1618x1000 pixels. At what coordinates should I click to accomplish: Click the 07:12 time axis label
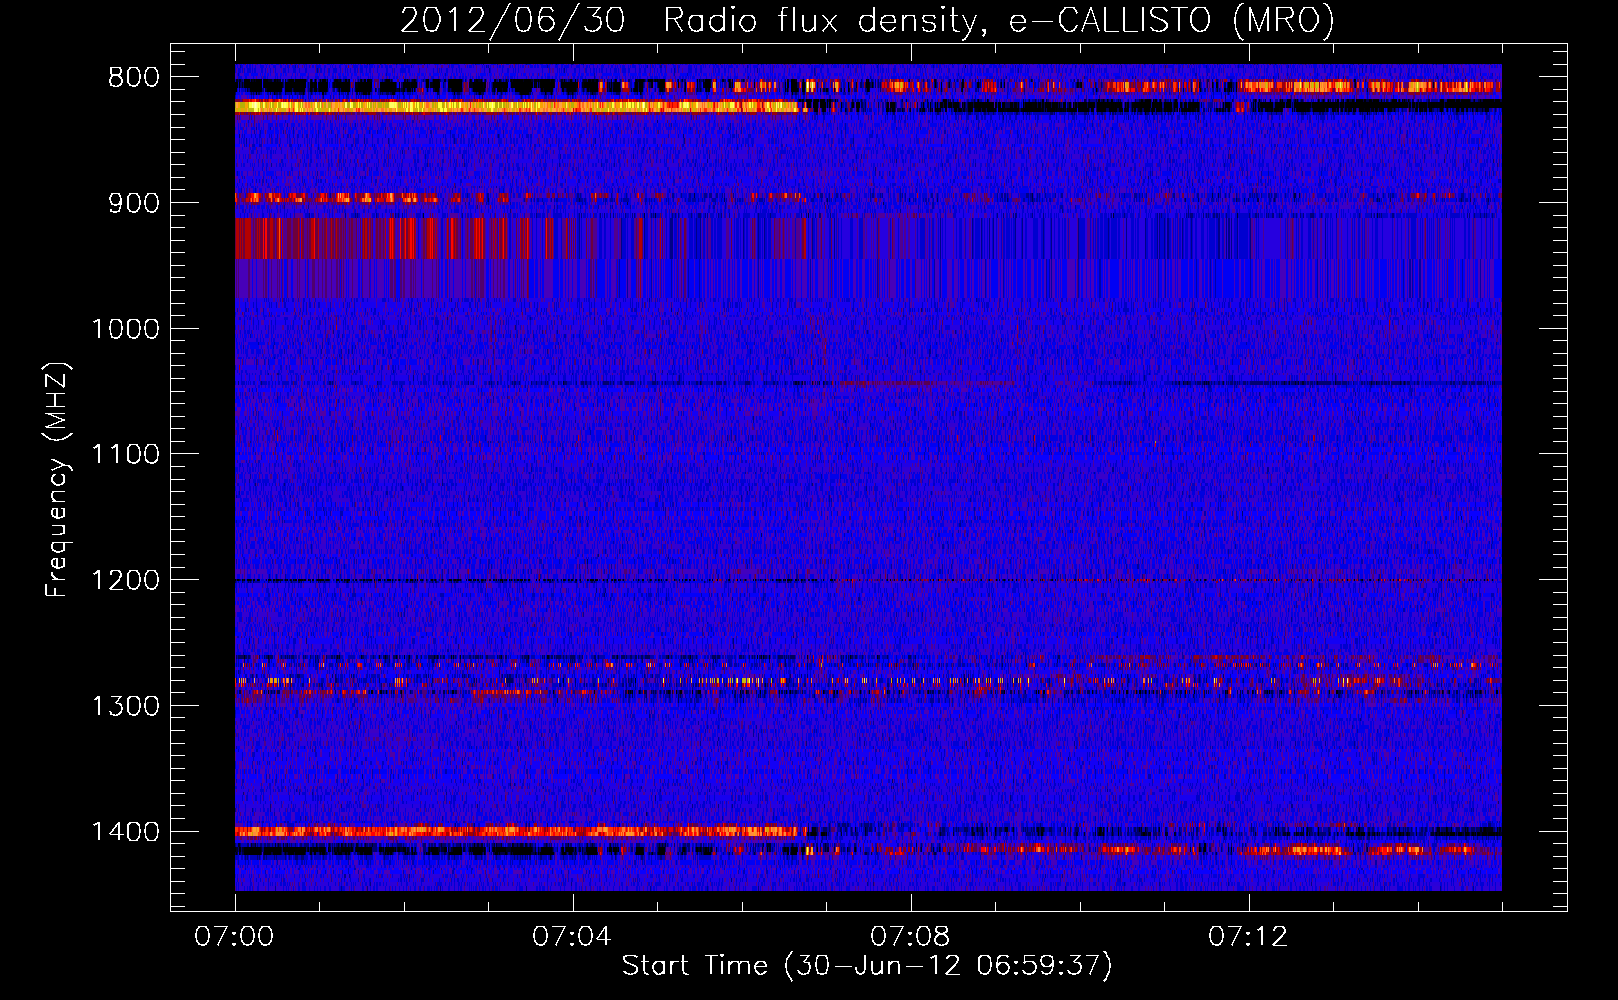[1248, 937]
